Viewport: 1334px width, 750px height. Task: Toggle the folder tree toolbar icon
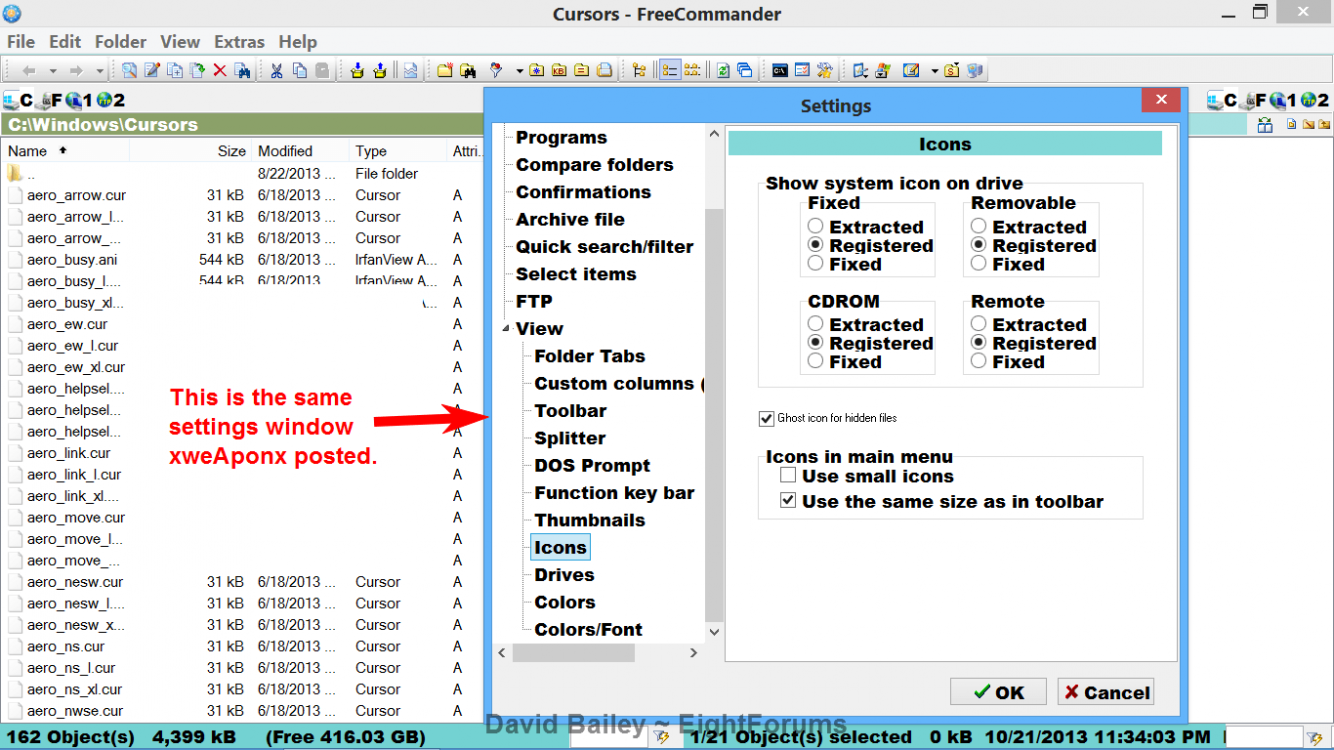tap(639, 71)
